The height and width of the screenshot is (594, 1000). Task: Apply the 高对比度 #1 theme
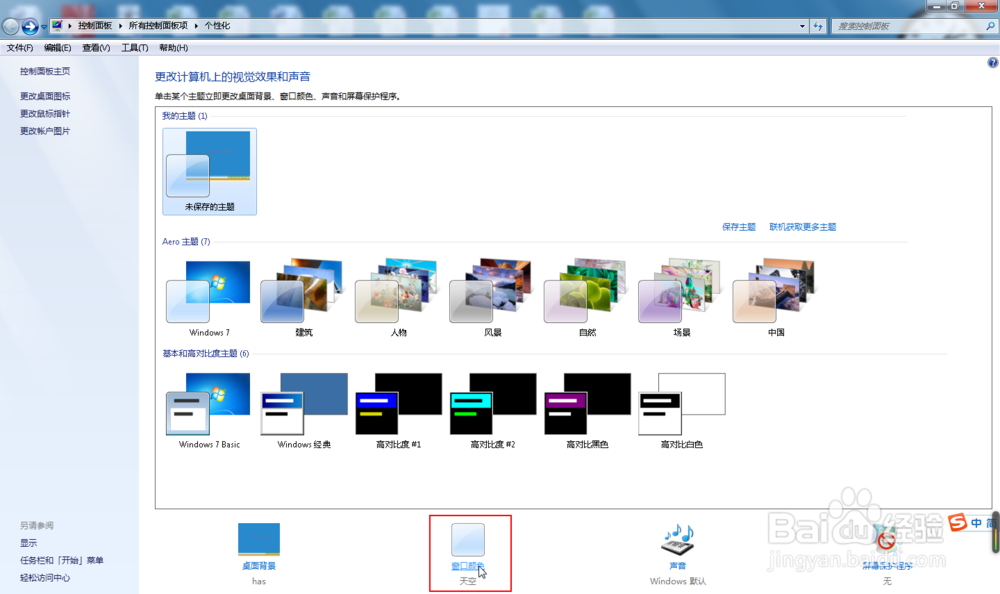[398, 411]
